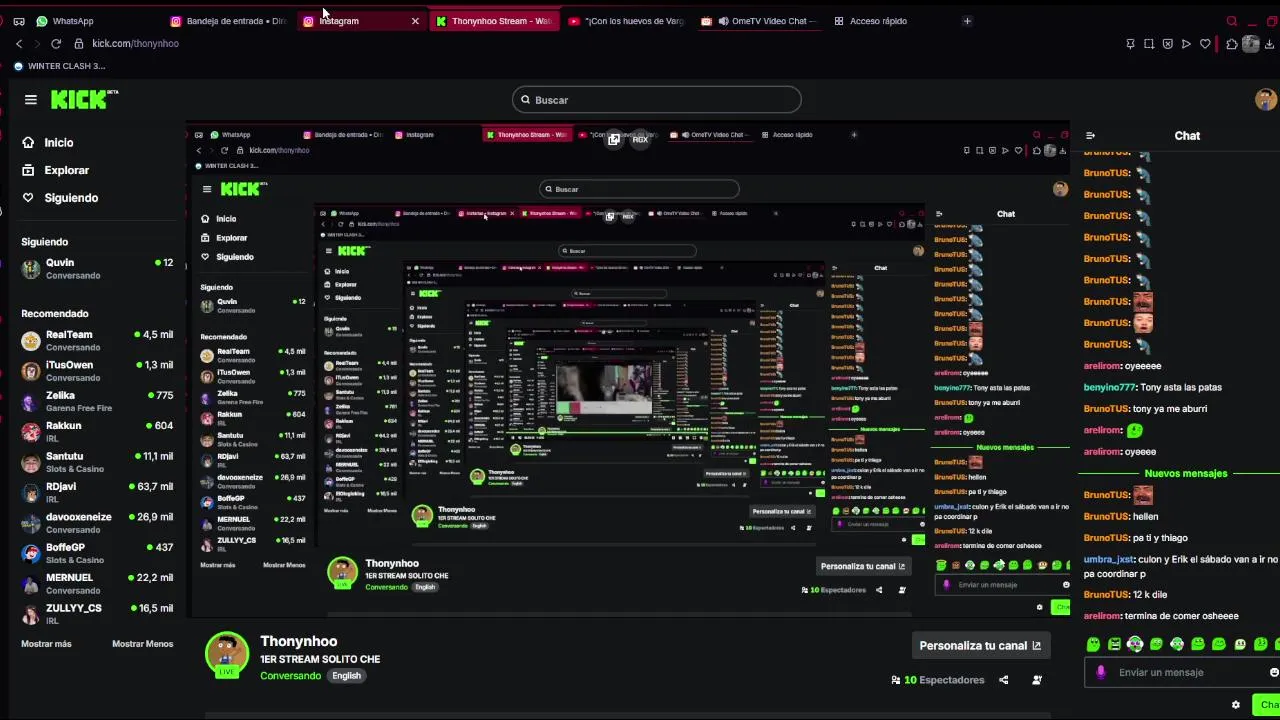
Task: Open ZULLYY_CS recommended channel
Action: pos(98,614)
